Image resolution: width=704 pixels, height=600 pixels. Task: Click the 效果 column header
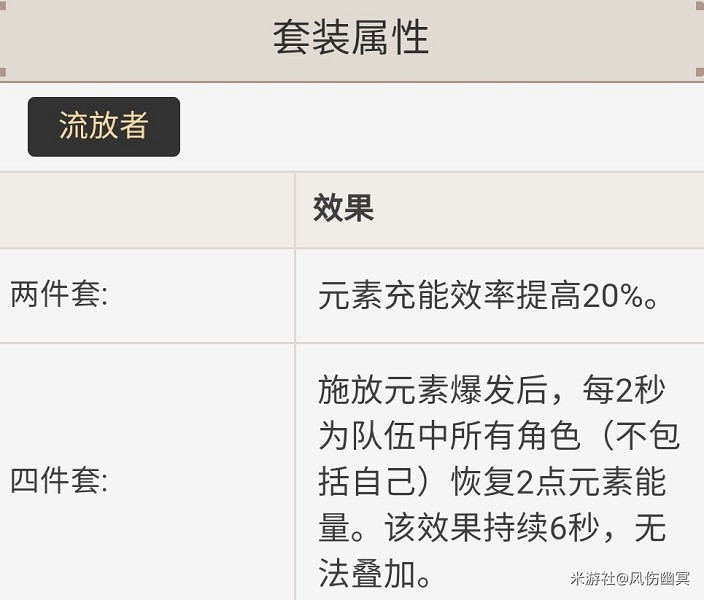click(343, 208)
